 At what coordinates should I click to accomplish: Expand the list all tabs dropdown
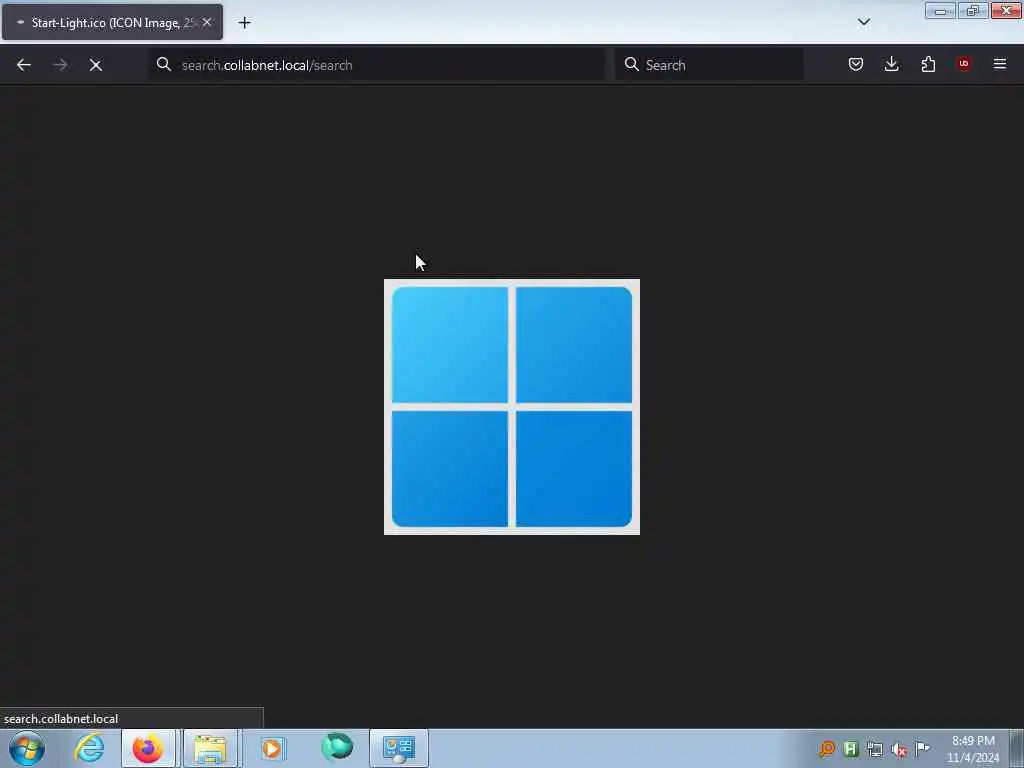coord(864,22)
